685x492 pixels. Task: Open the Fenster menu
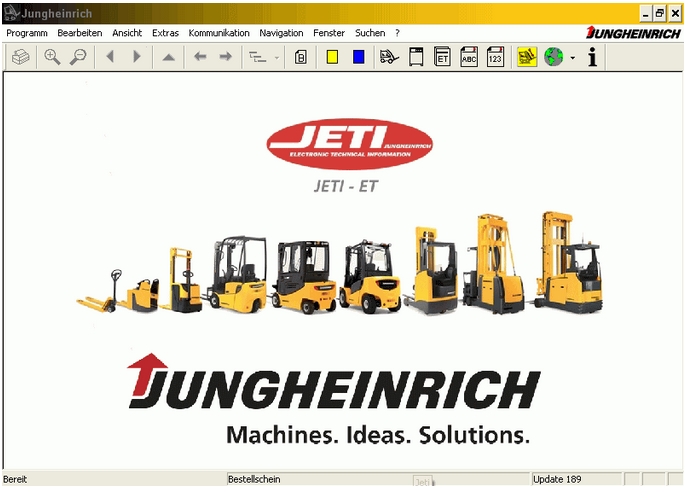pos(329,33)
